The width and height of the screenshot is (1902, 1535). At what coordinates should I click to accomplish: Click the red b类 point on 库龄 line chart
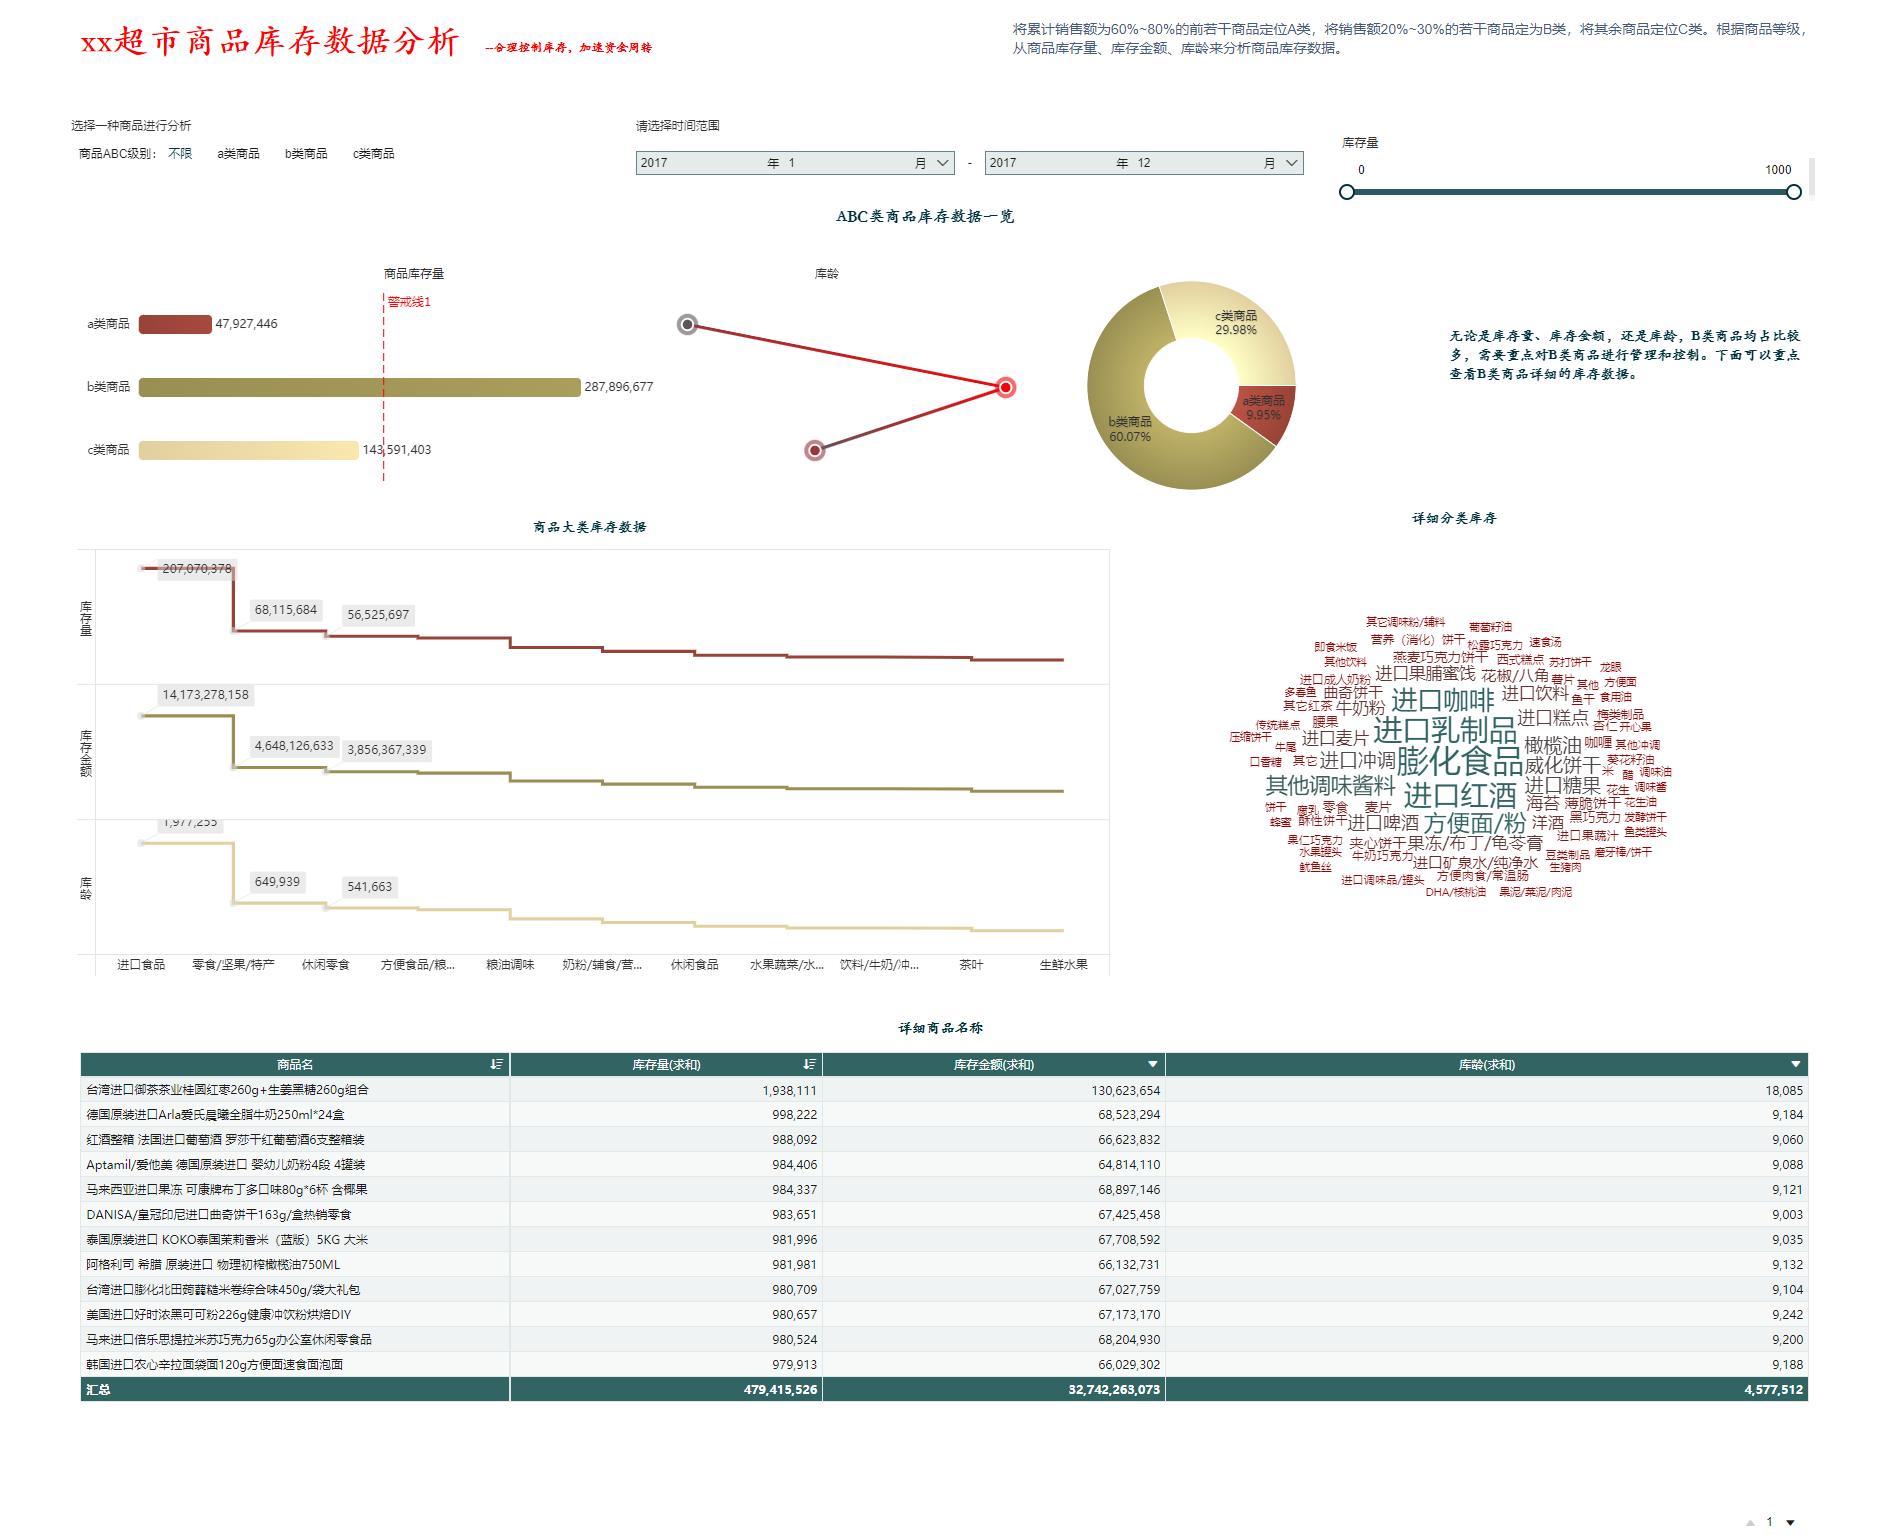[1006, 388]
